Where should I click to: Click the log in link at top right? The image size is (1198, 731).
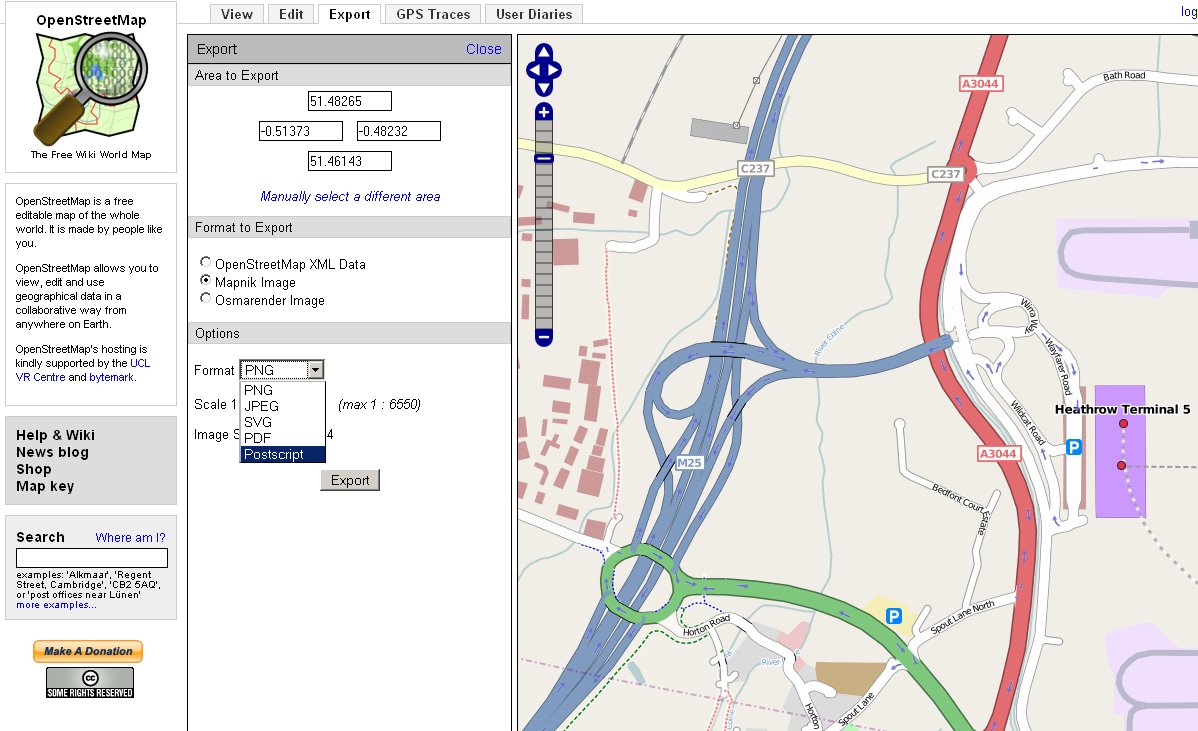coord(1189,11)
